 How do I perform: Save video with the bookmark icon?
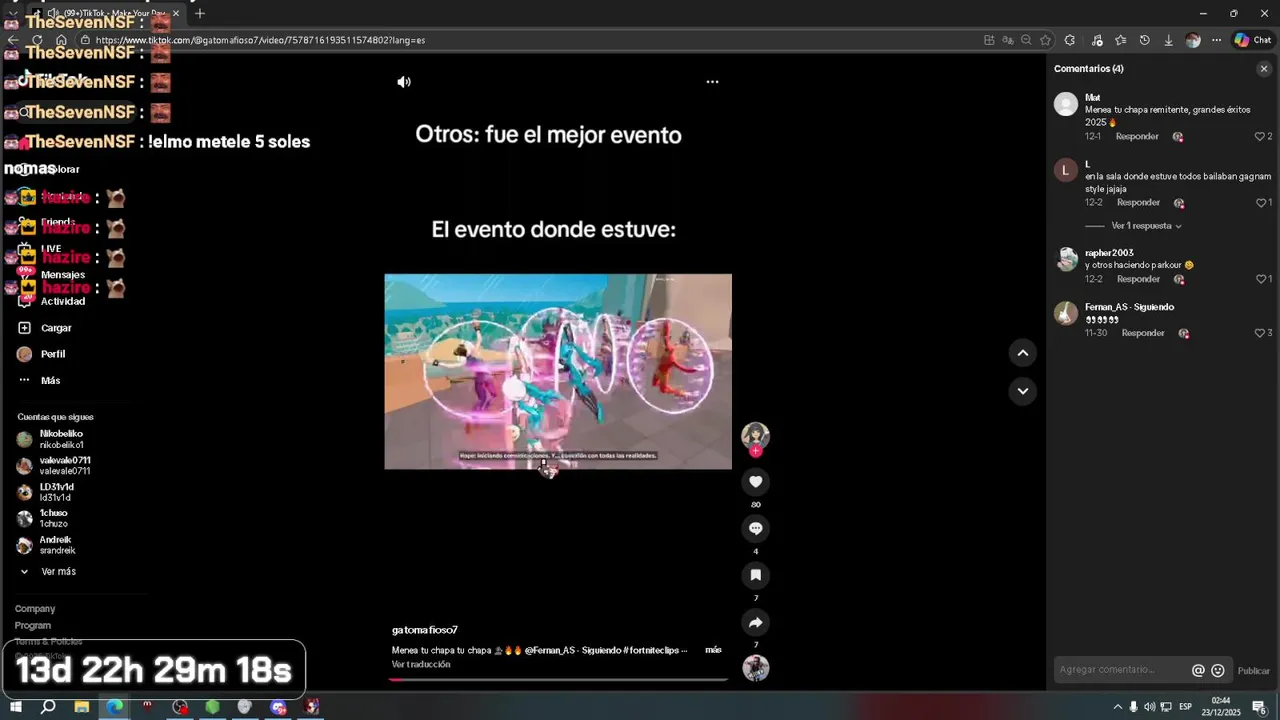[755, 575]
